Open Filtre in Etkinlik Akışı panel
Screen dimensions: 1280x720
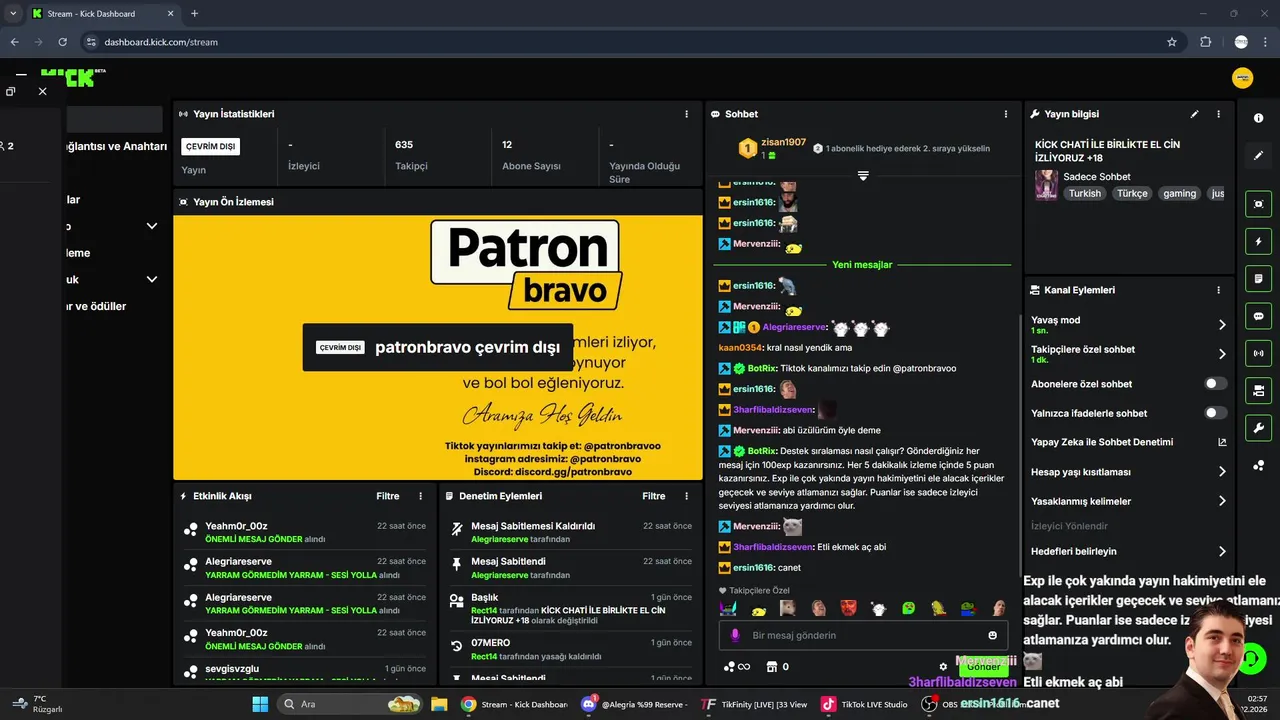(388, 496)
